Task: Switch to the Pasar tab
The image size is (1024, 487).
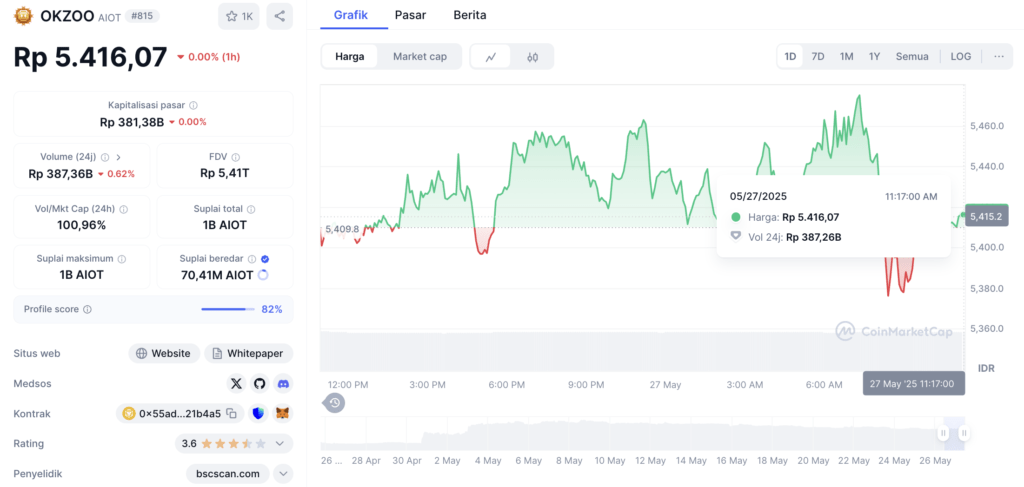Action: point(411,15)
